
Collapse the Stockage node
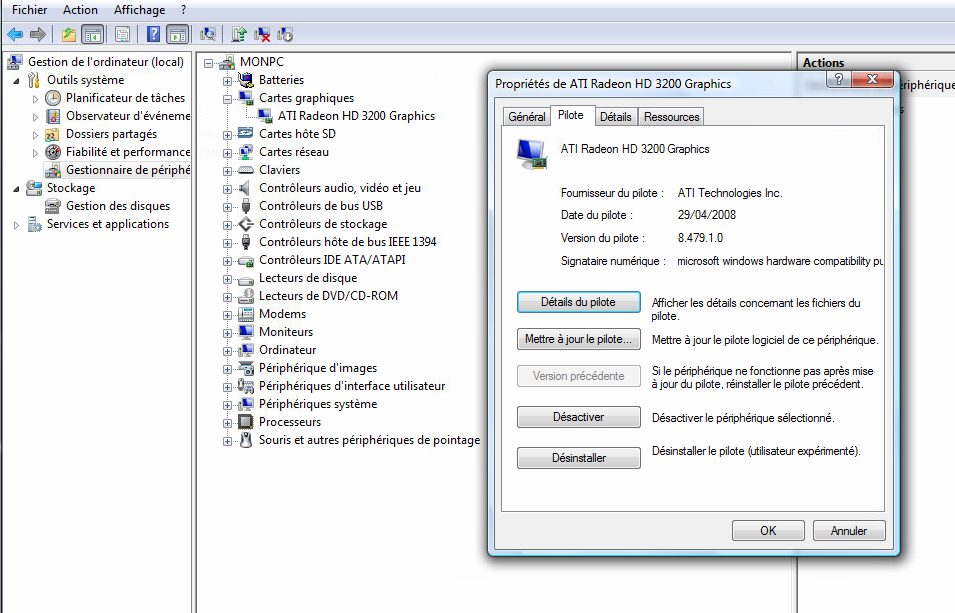[x=16, y=189]
